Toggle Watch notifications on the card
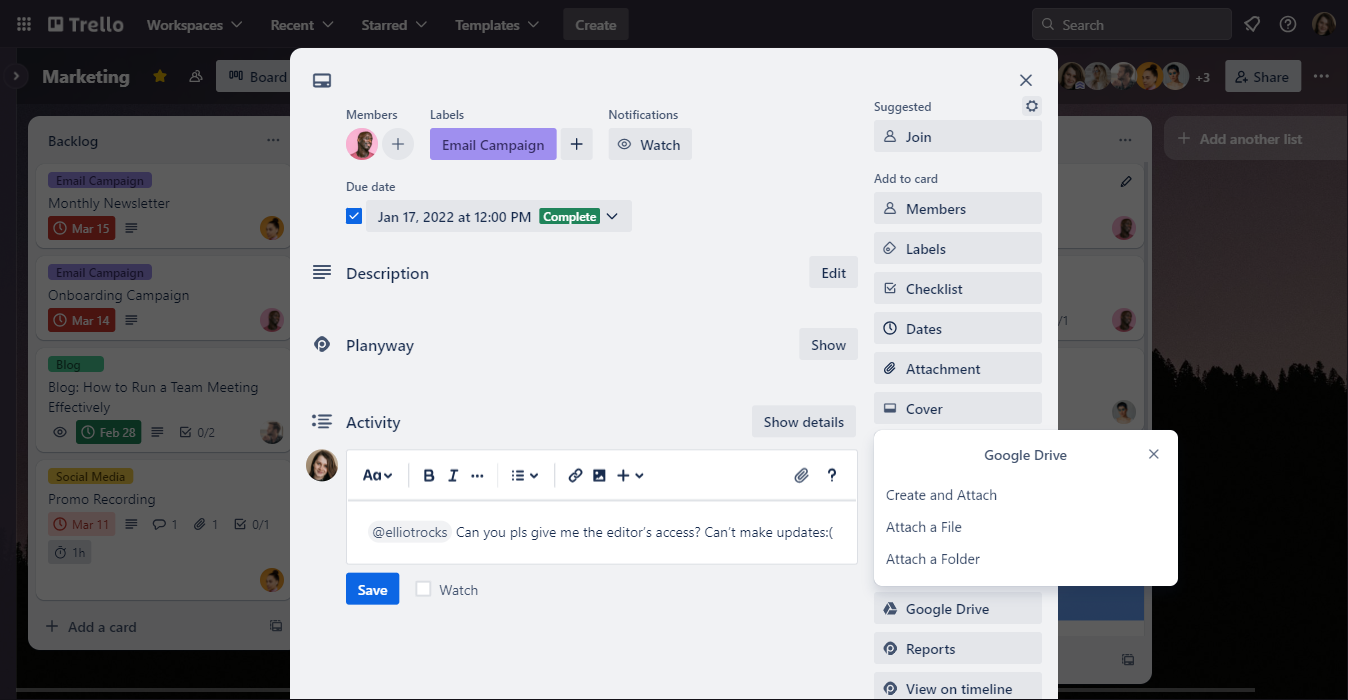Screen dimensions: 1348x700 pyautogui.click(x=649, y=145)
